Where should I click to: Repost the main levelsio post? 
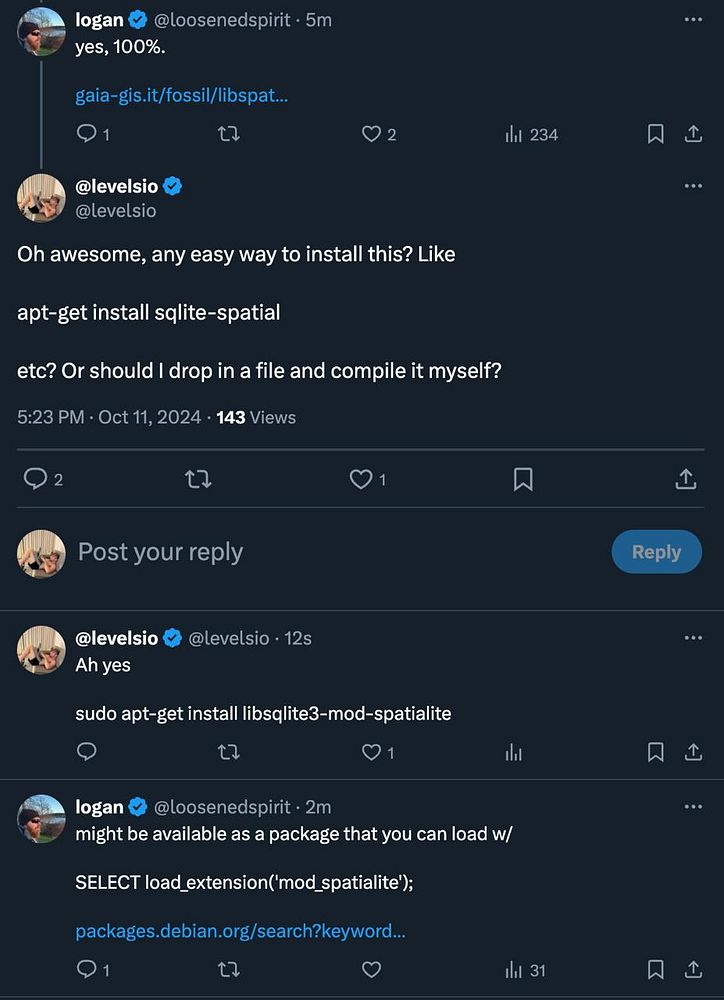[198, 480]
